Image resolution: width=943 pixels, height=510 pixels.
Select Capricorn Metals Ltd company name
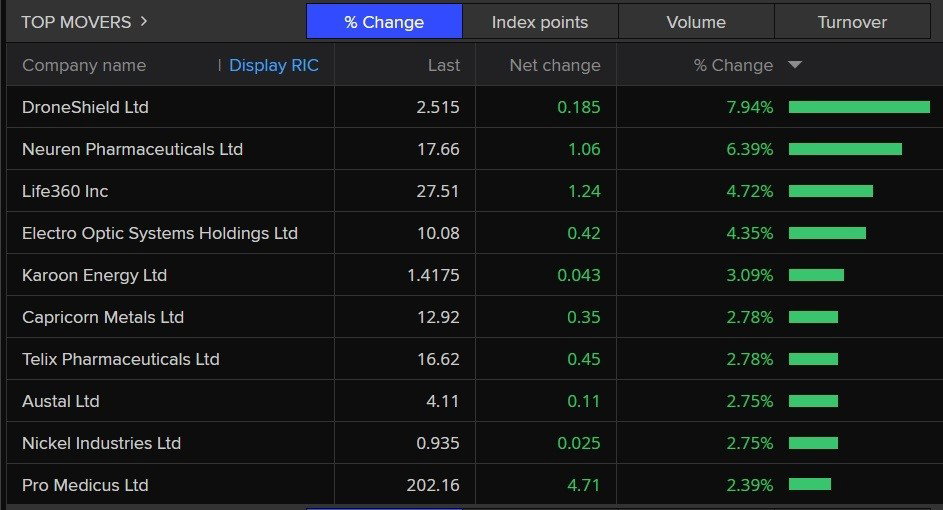click(x=103, y=317)
